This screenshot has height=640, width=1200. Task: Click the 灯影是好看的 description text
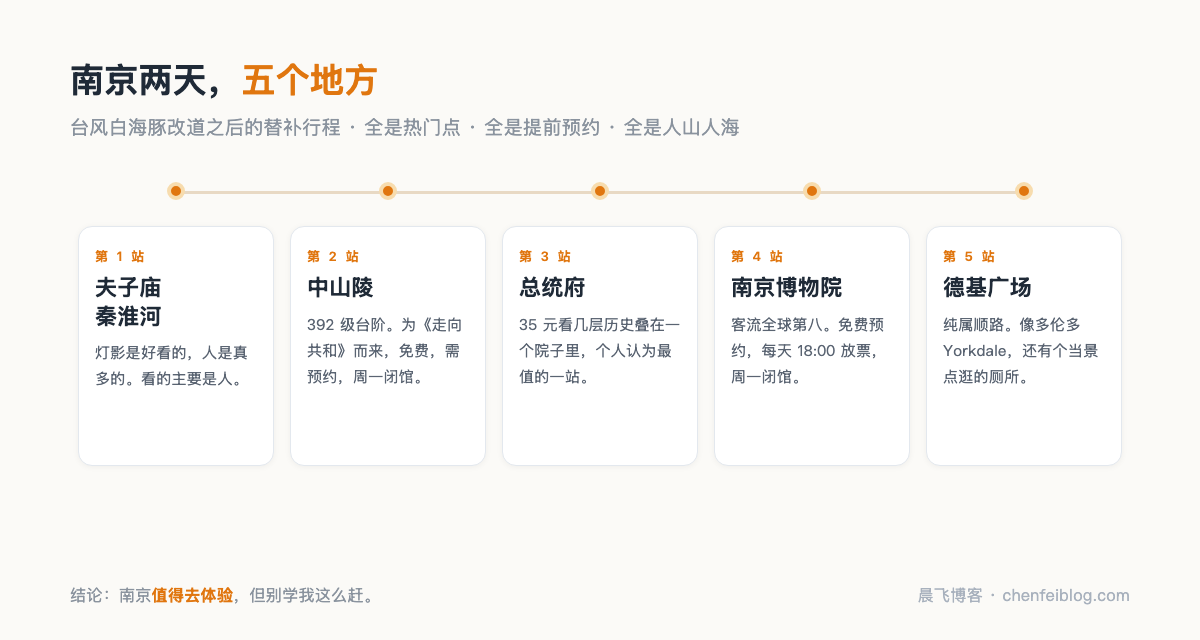tap(171, 366)
